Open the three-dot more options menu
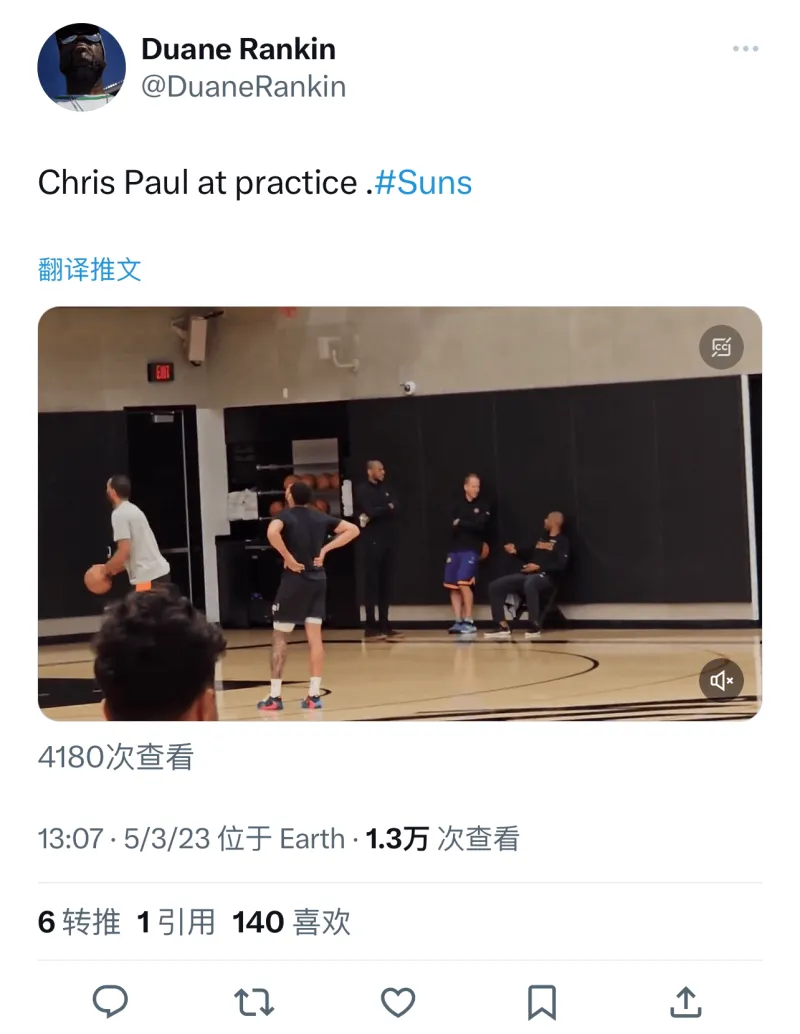 point(745,49)
